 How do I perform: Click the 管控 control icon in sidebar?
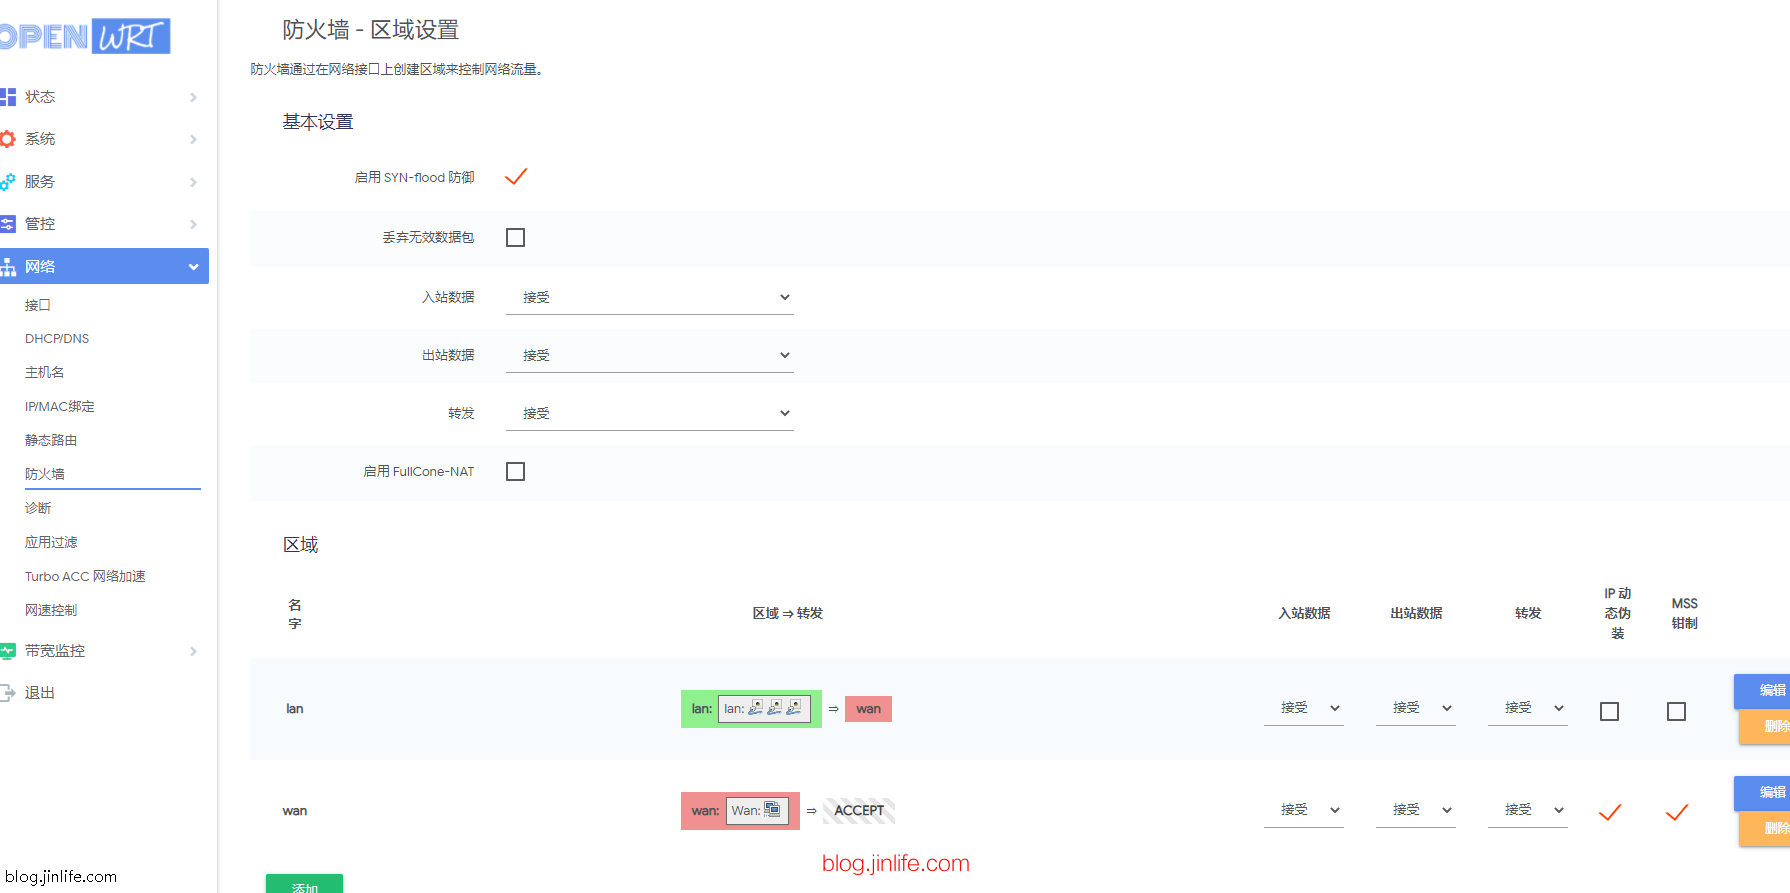click(x=8, y=224)
